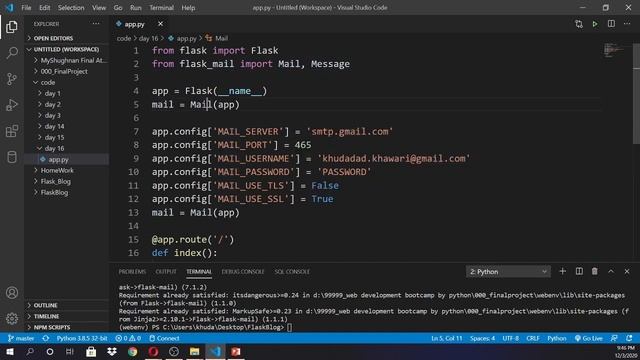
Task: Open Chrome from the Windows taskbar
Action: point(132,351)
